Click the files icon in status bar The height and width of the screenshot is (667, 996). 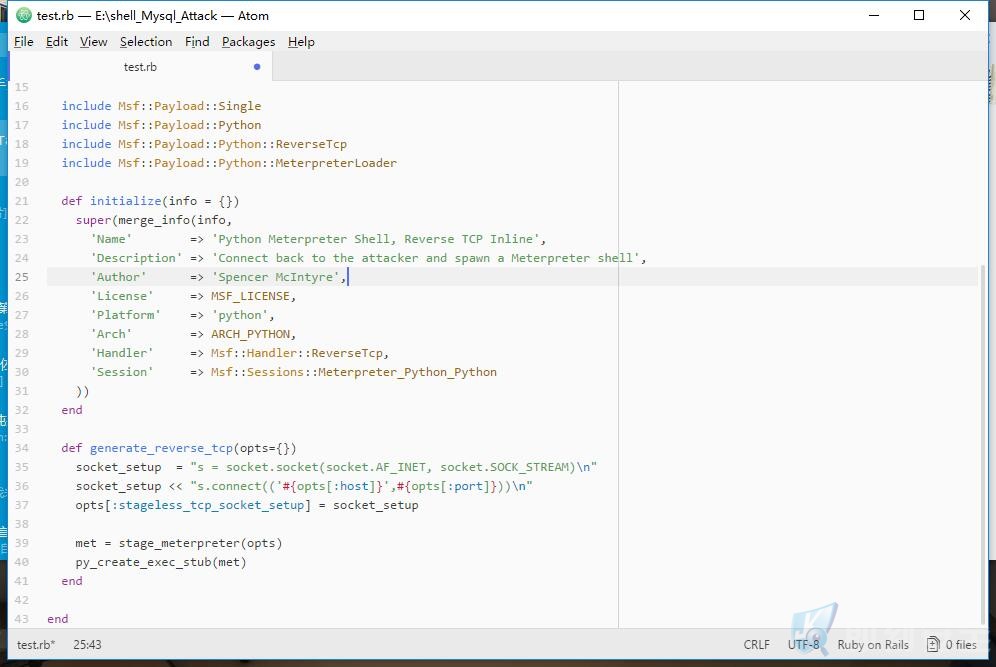(932, 645)
